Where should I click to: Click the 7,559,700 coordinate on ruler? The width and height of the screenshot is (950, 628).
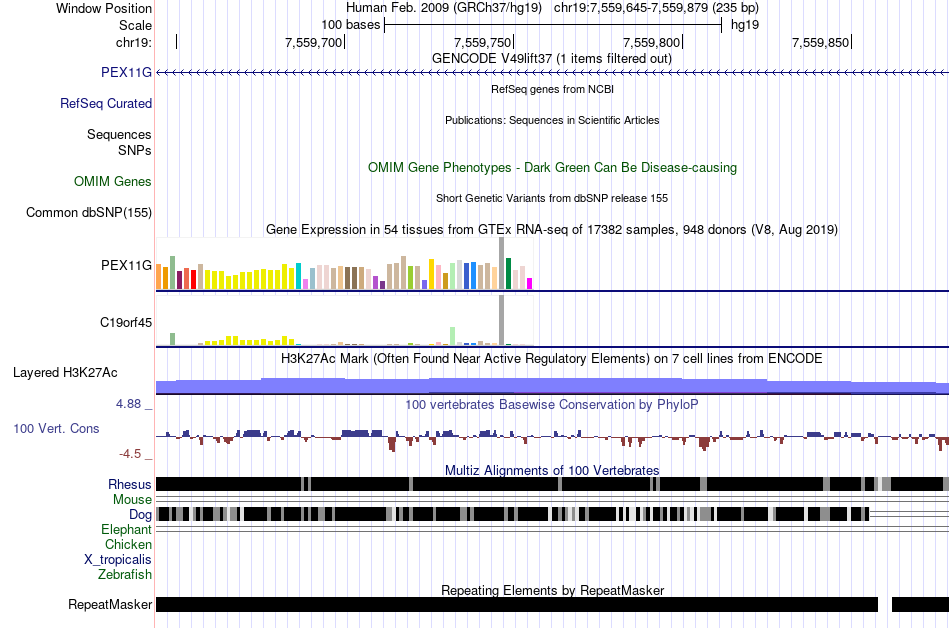click(313, 42)
